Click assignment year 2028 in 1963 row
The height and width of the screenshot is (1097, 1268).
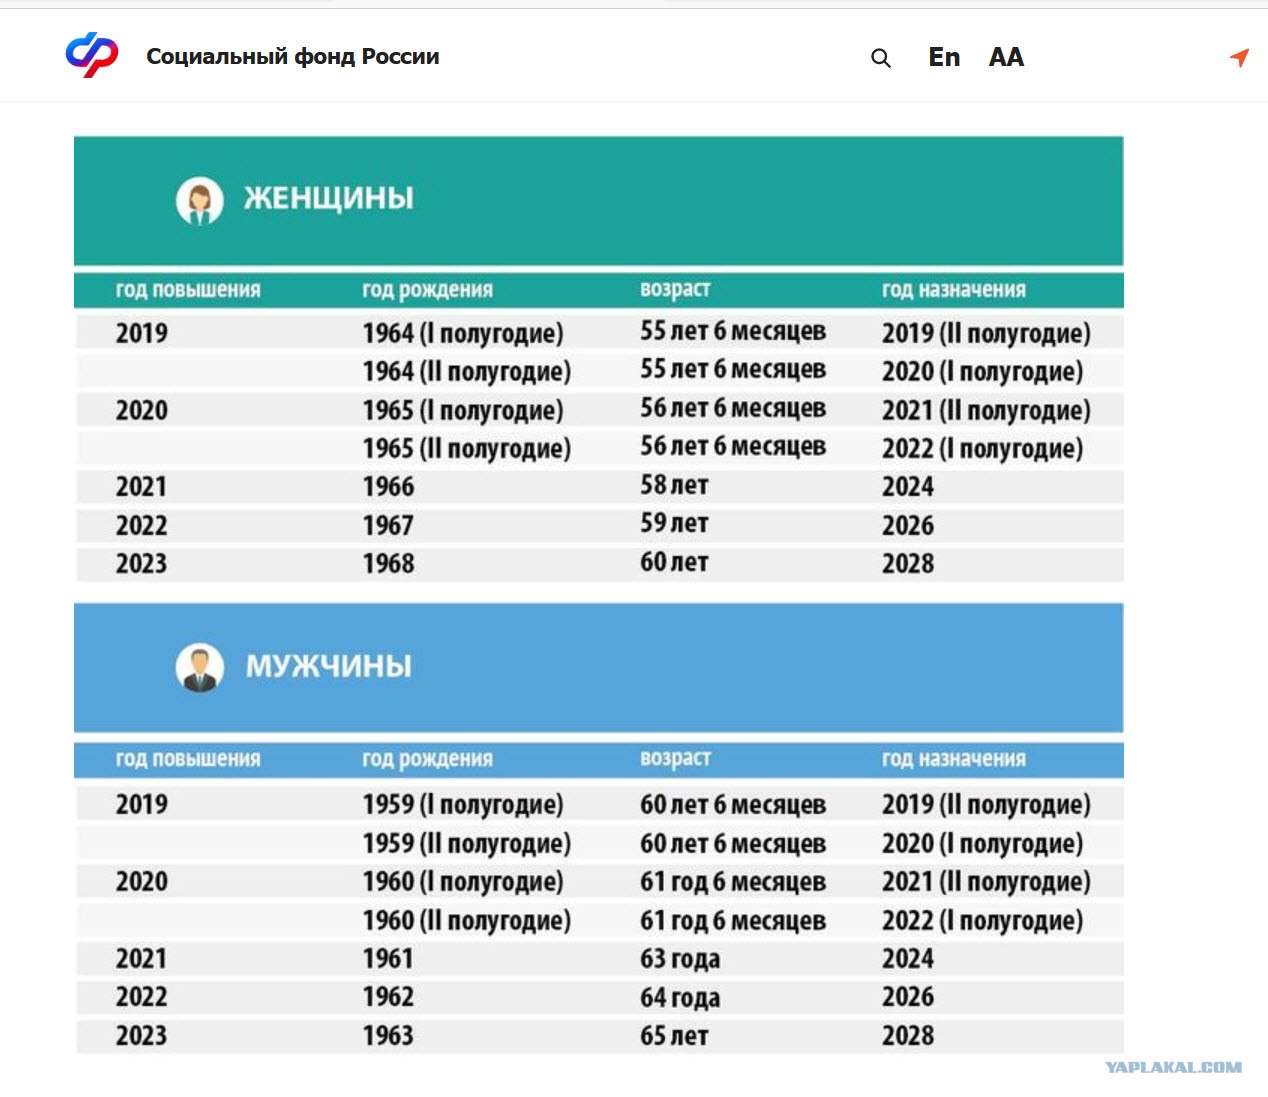[x=908, y=1036]
